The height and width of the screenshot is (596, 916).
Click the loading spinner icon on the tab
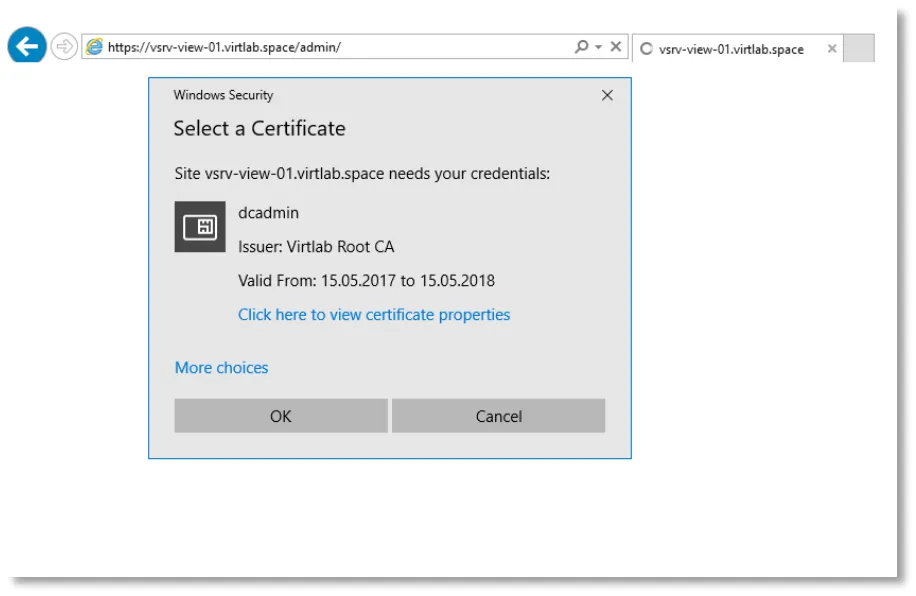tap(646, 49)
